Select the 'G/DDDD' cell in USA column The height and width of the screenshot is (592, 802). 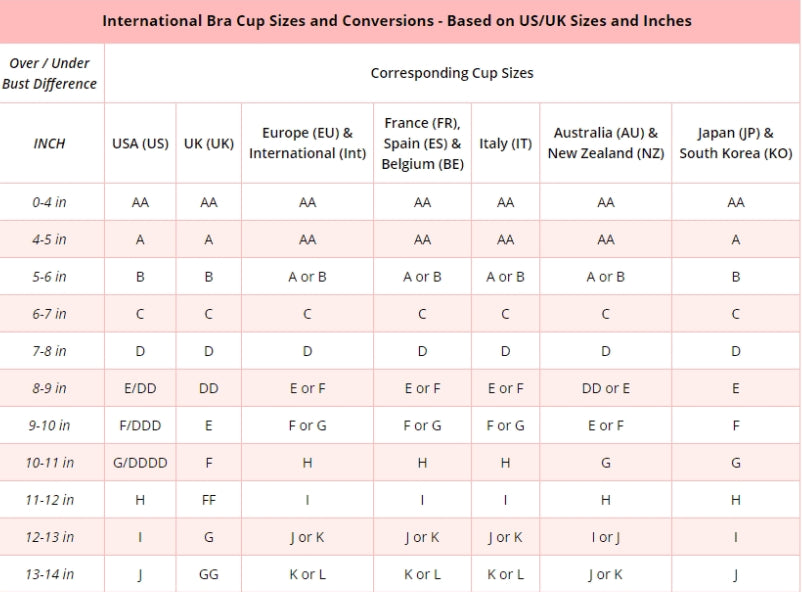pyautogui.click(x=140, y=463)
